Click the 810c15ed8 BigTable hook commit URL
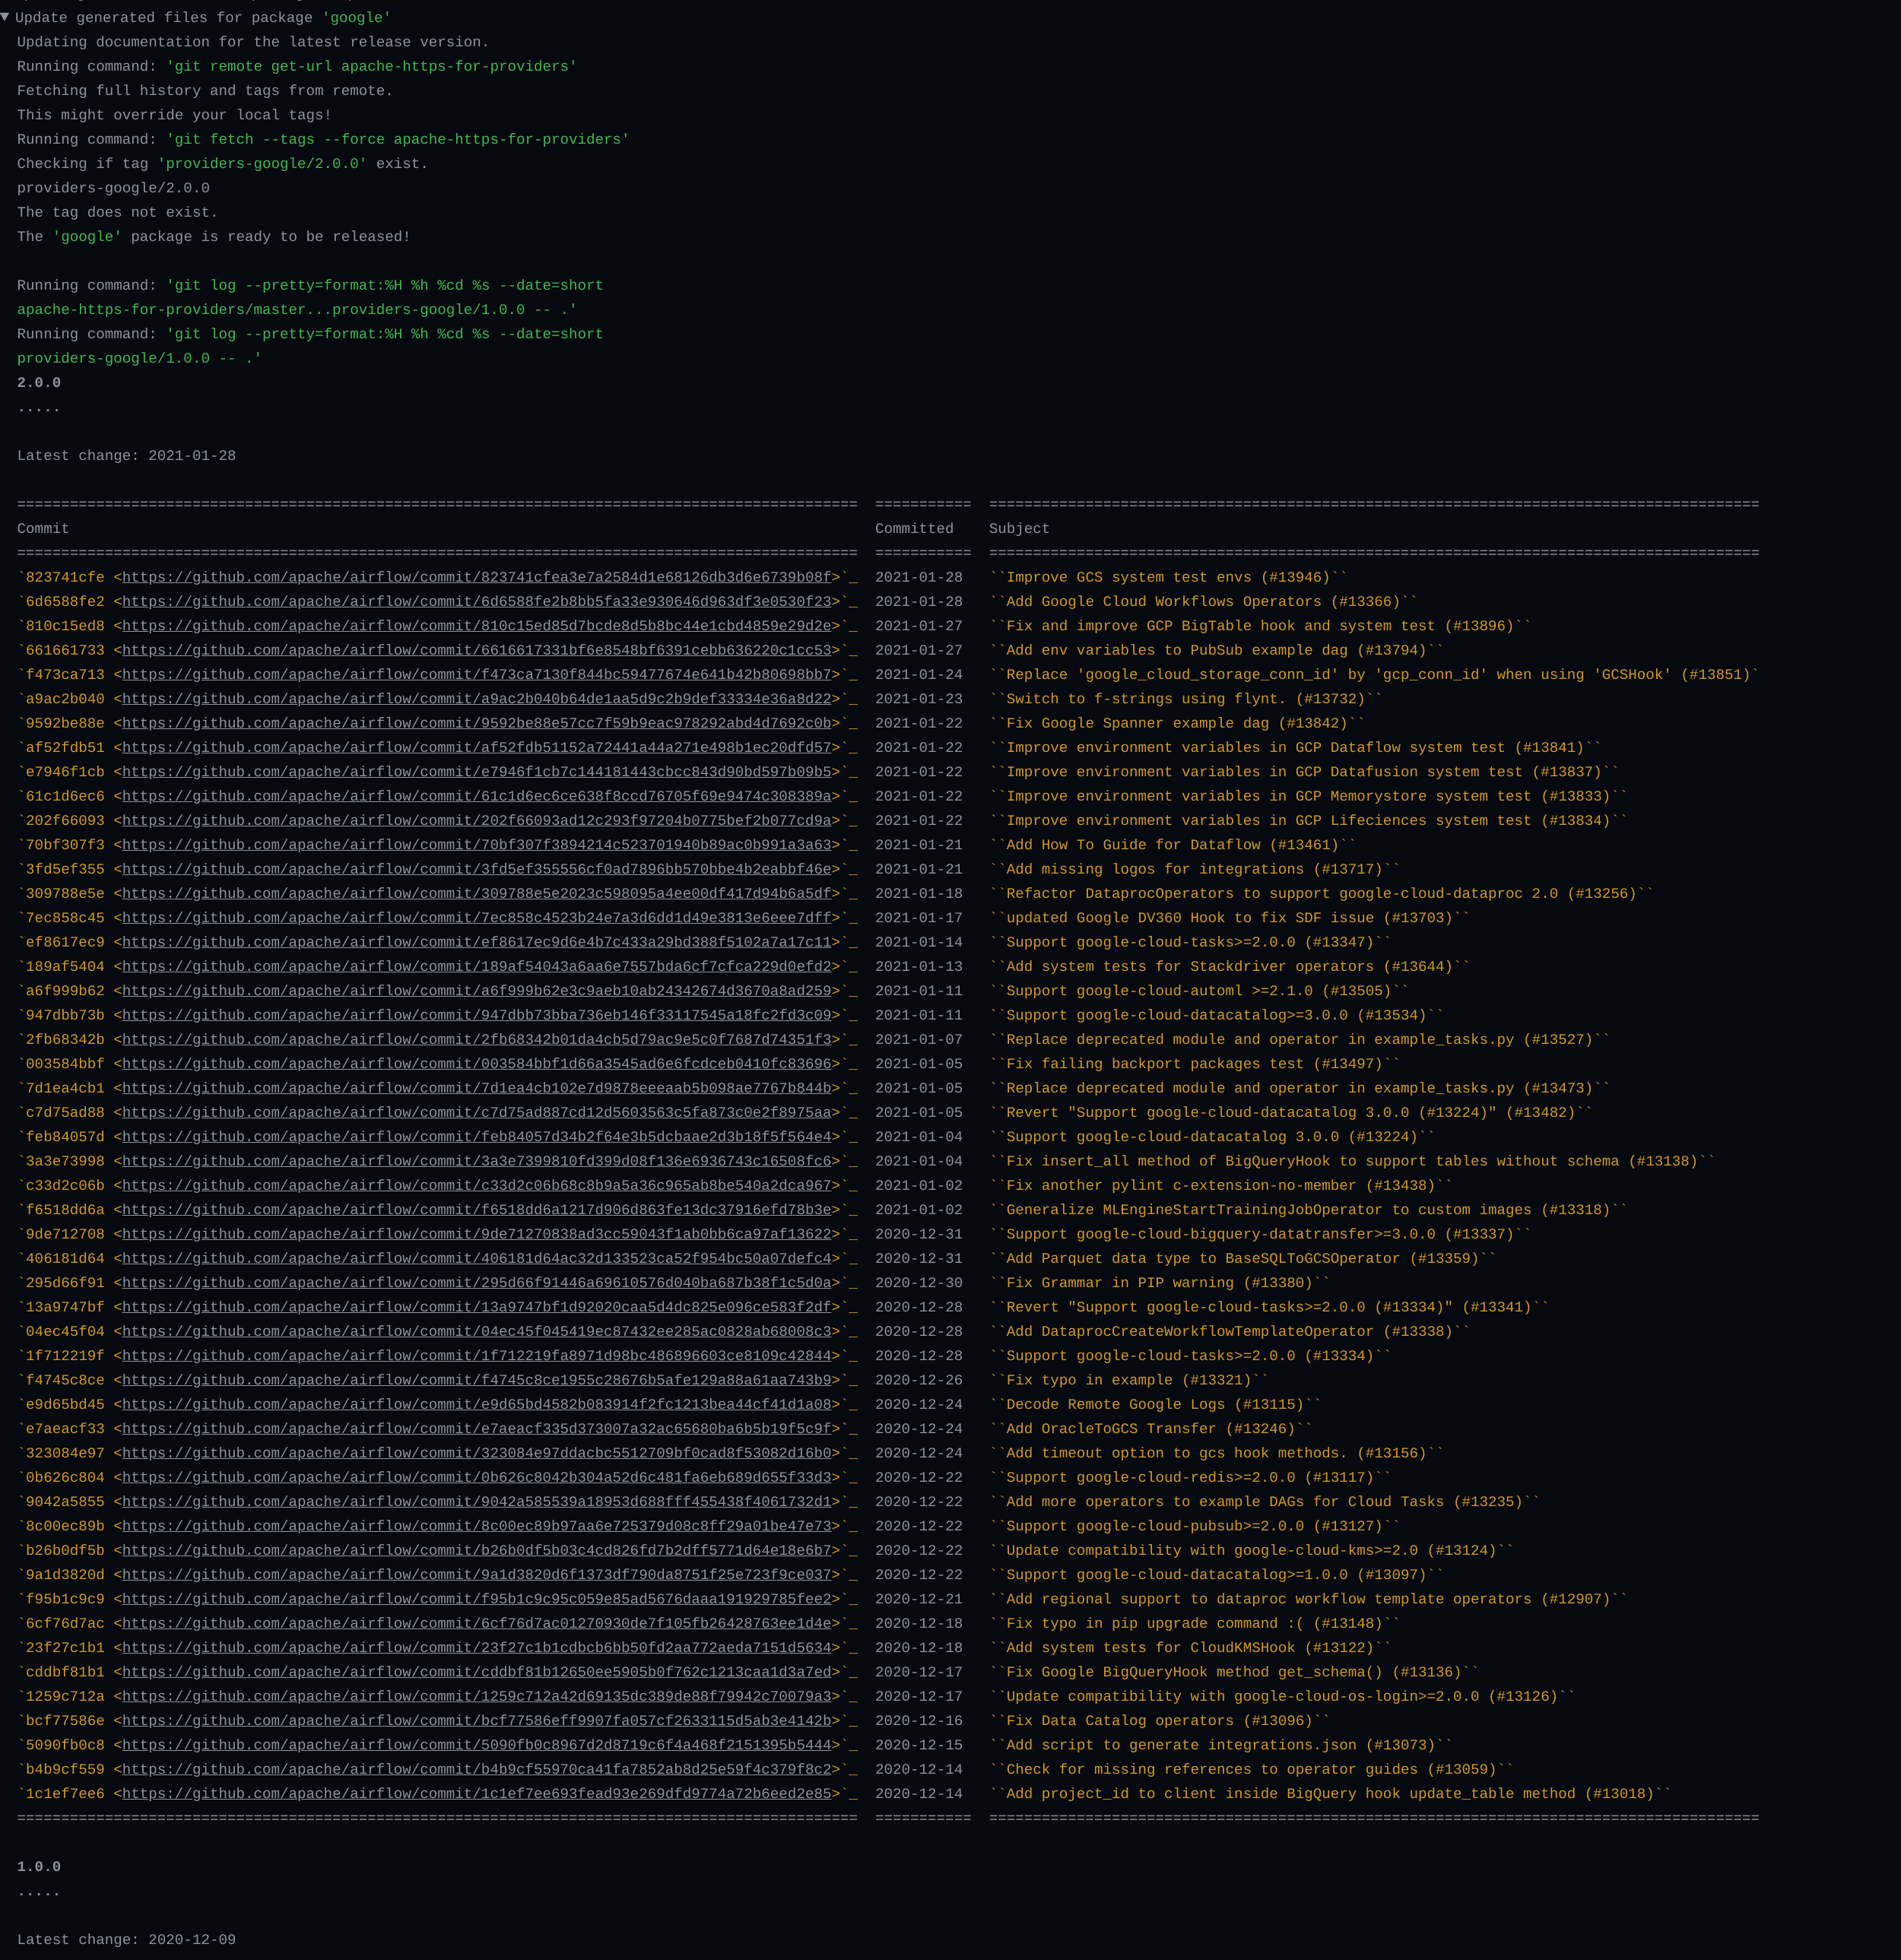 (476, 626)
